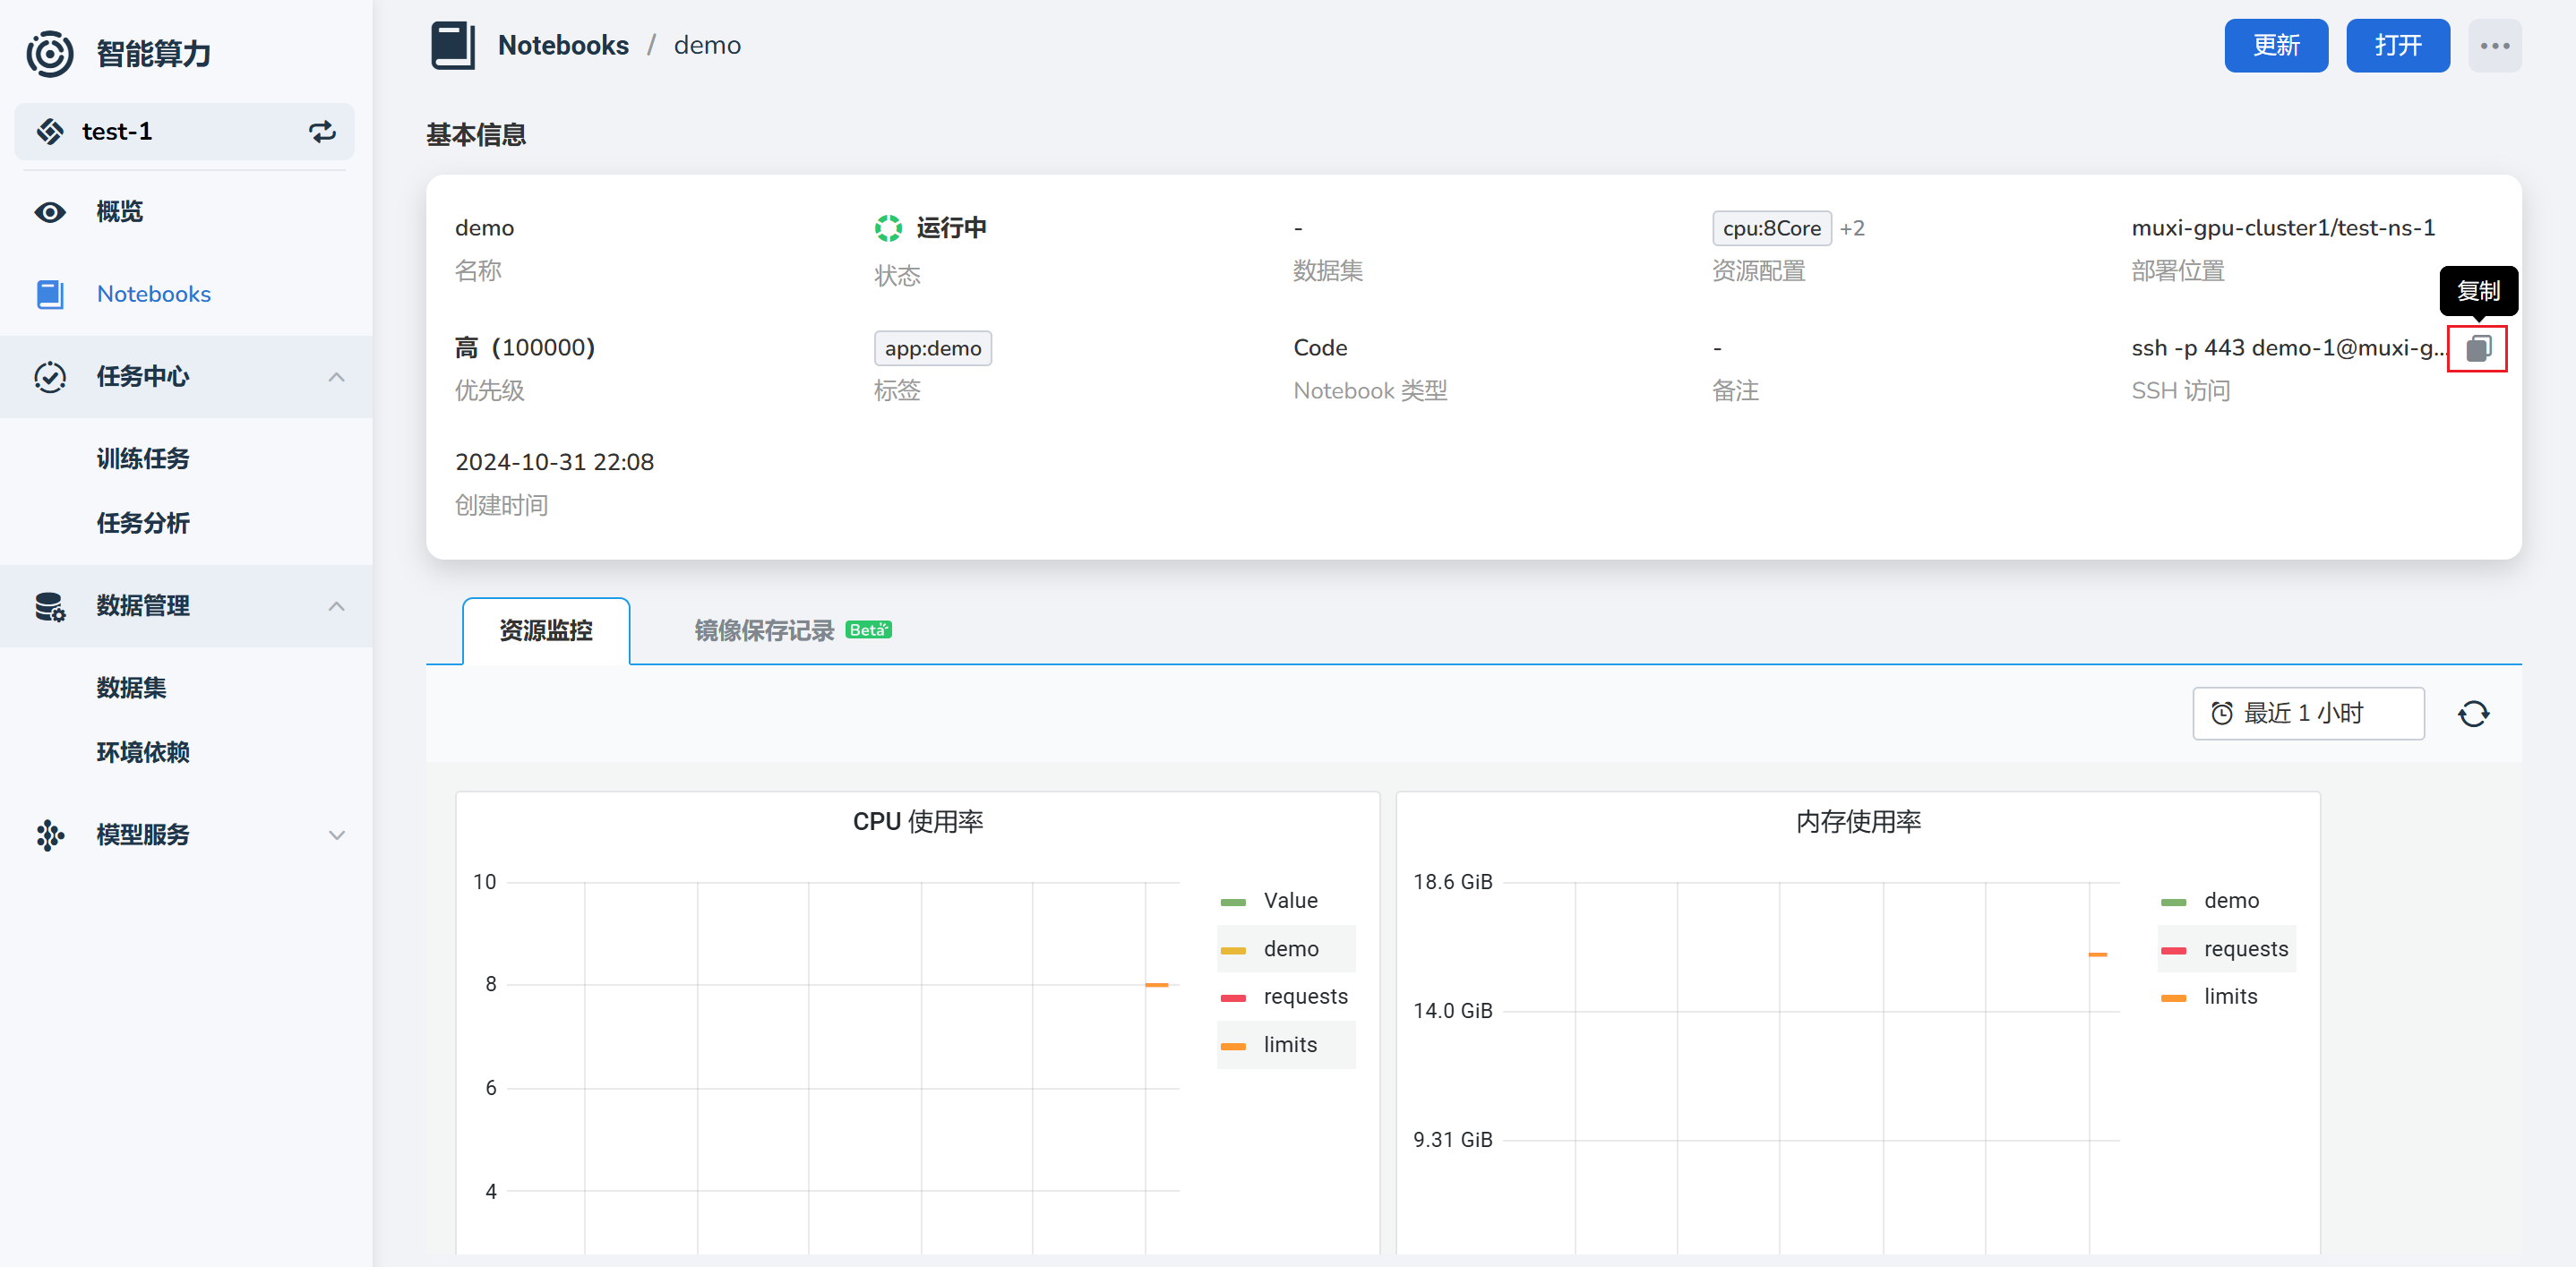Copy the SSH access command

(2477, 349)
